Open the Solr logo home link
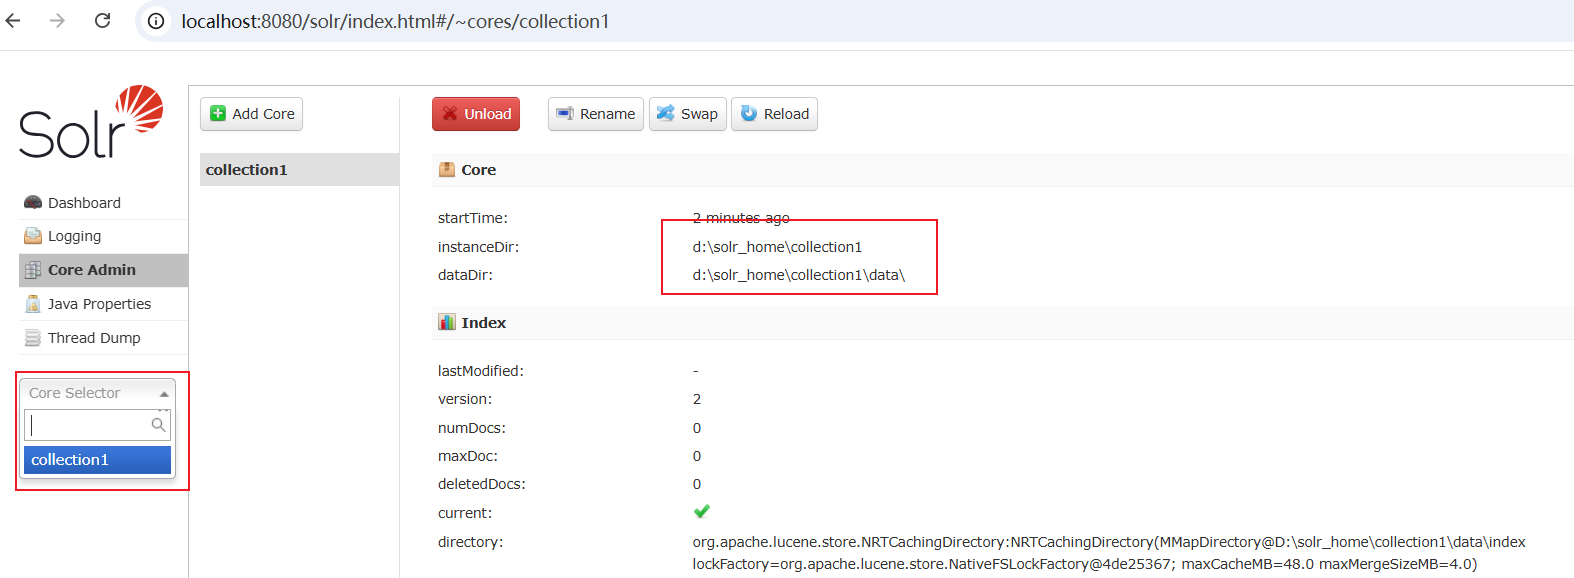1574x578 pixels. click(91, 122)
